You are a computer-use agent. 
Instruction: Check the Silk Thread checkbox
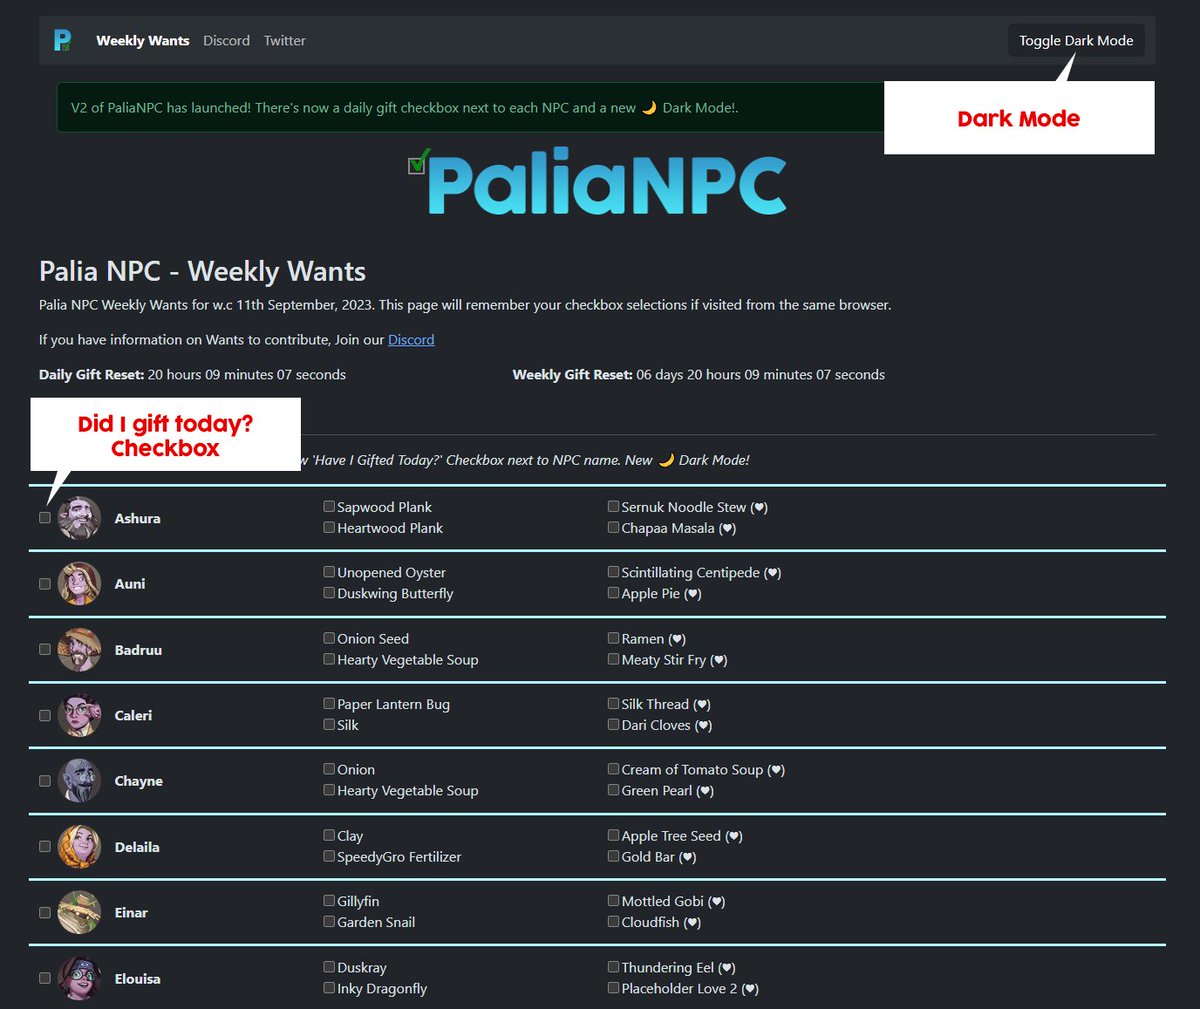613,704
